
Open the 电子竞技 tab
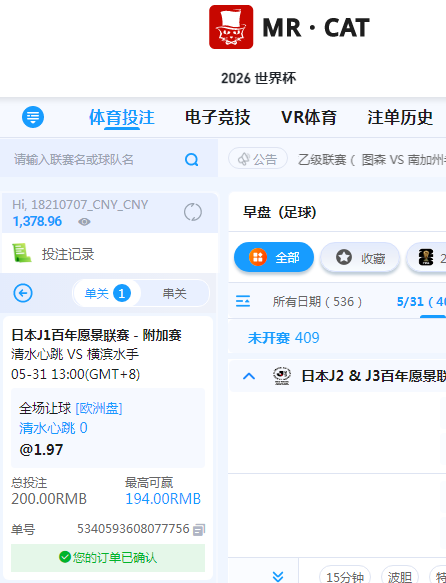[218, 117]
